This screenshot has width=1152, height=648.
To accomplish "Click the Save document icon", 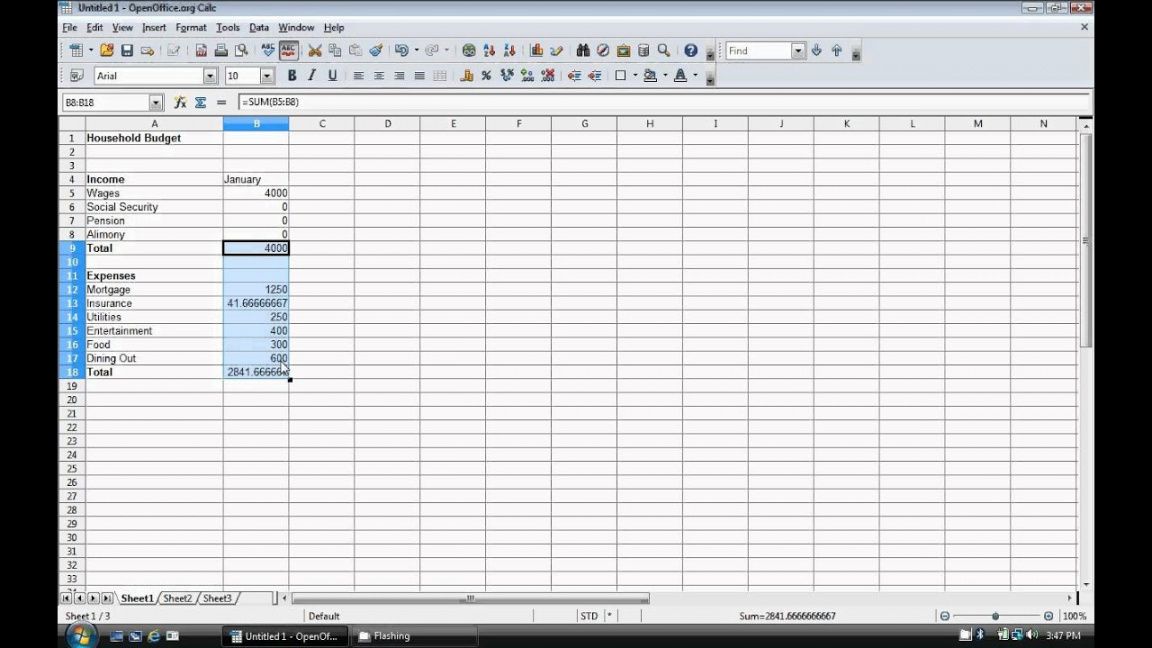I will coord(127,51).
